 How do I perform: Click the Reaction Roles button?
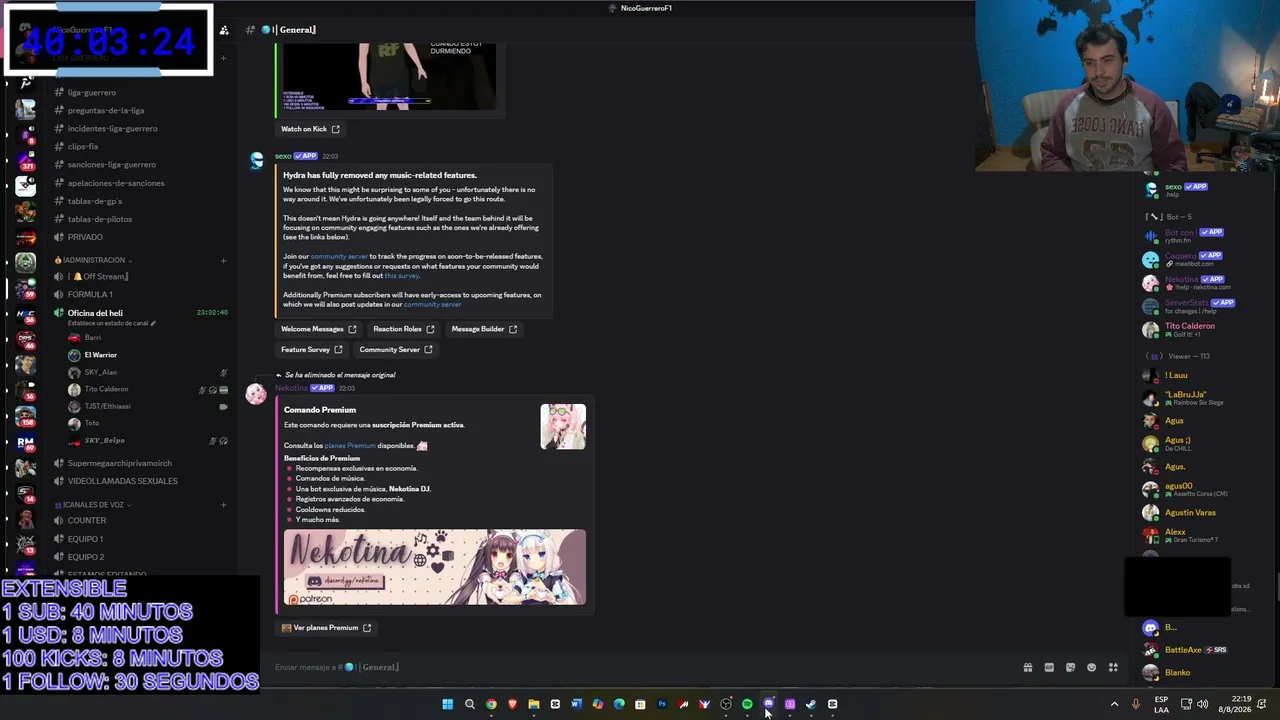(x=404, y=329)
